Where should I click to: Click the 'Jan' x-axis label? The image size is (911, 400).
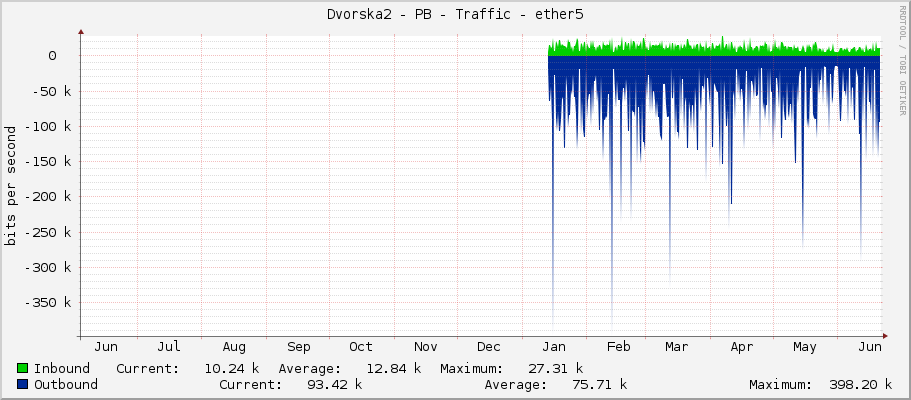(x=554, y=347)
